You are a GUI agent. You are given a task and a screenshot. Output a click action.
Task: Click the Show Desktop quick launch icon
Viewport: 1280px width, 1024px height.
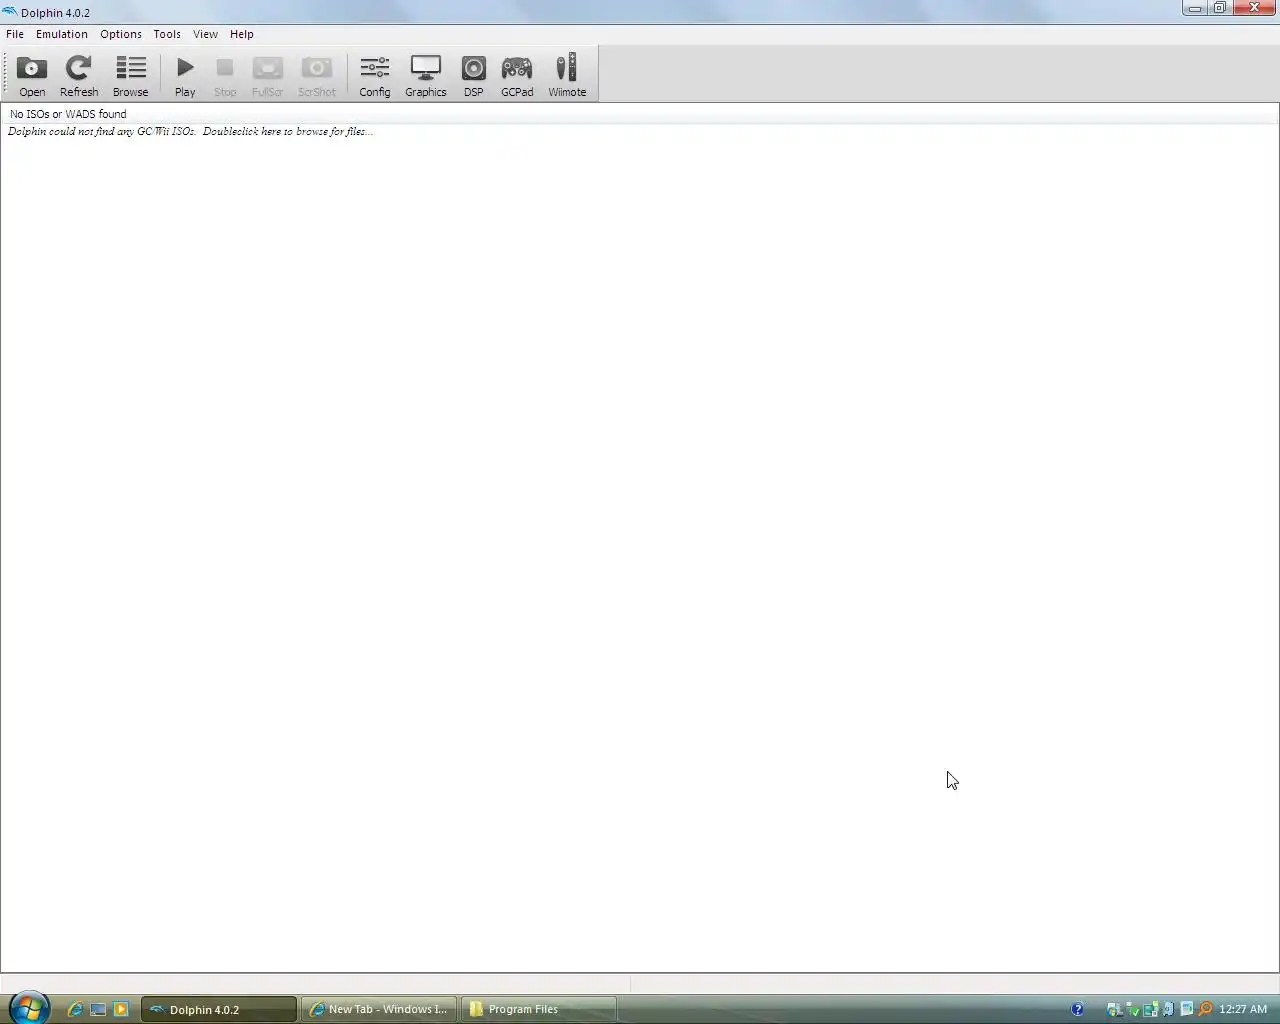coord(98,1009)
